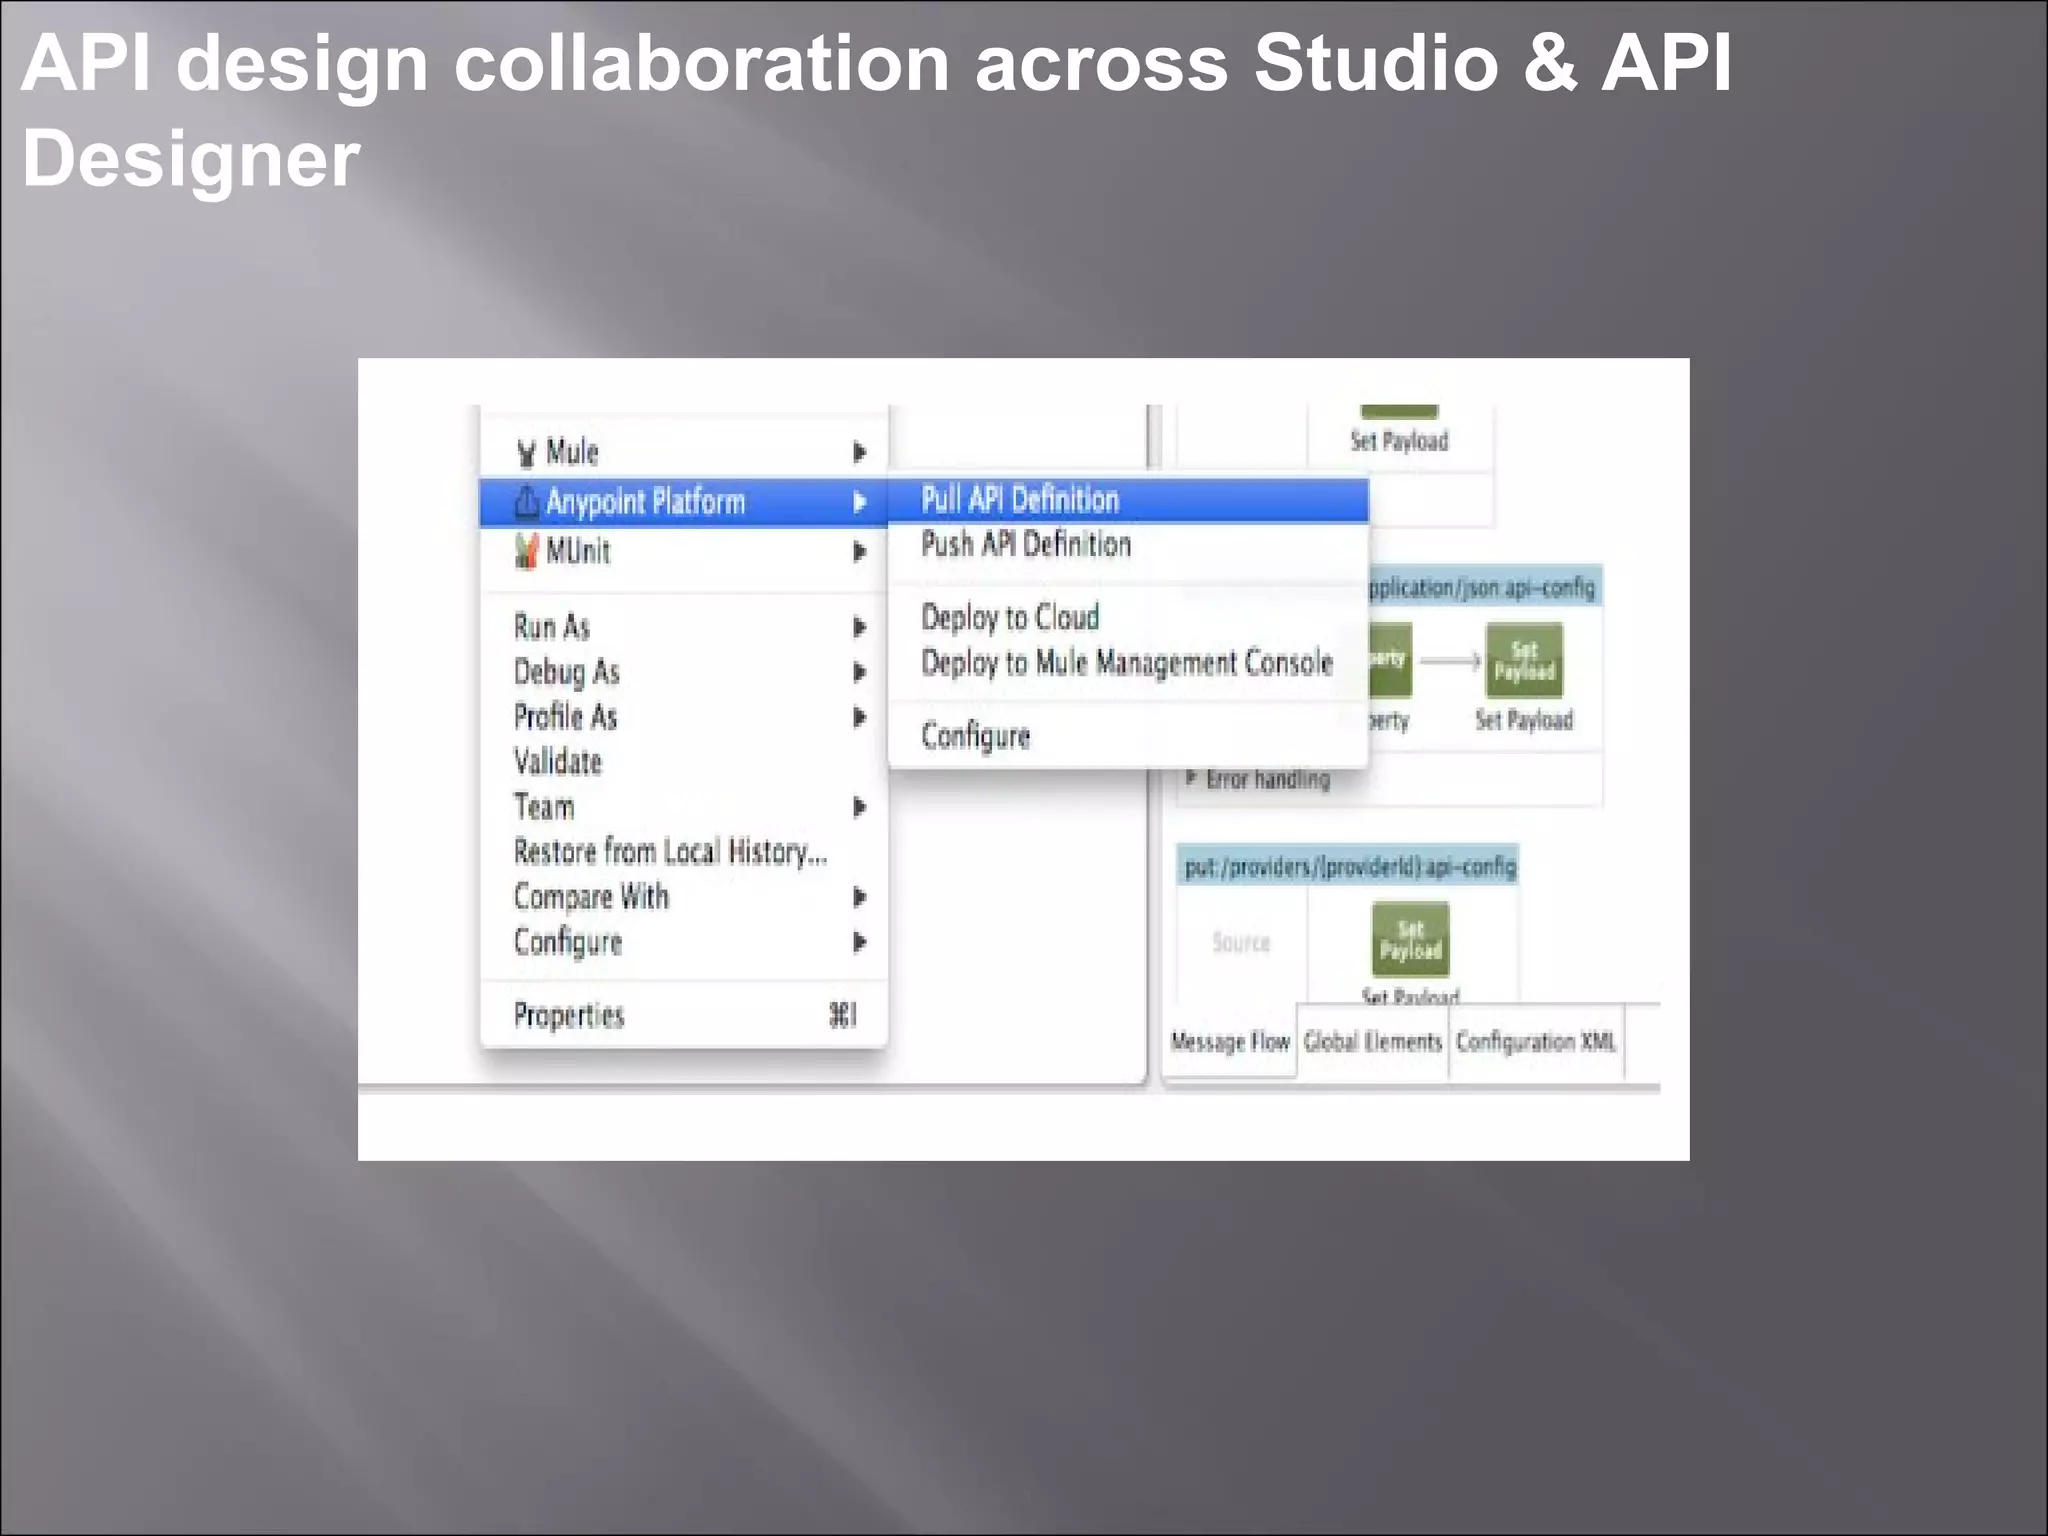
Task: Open Configure in the main context menu
Action: coord(684,942)
